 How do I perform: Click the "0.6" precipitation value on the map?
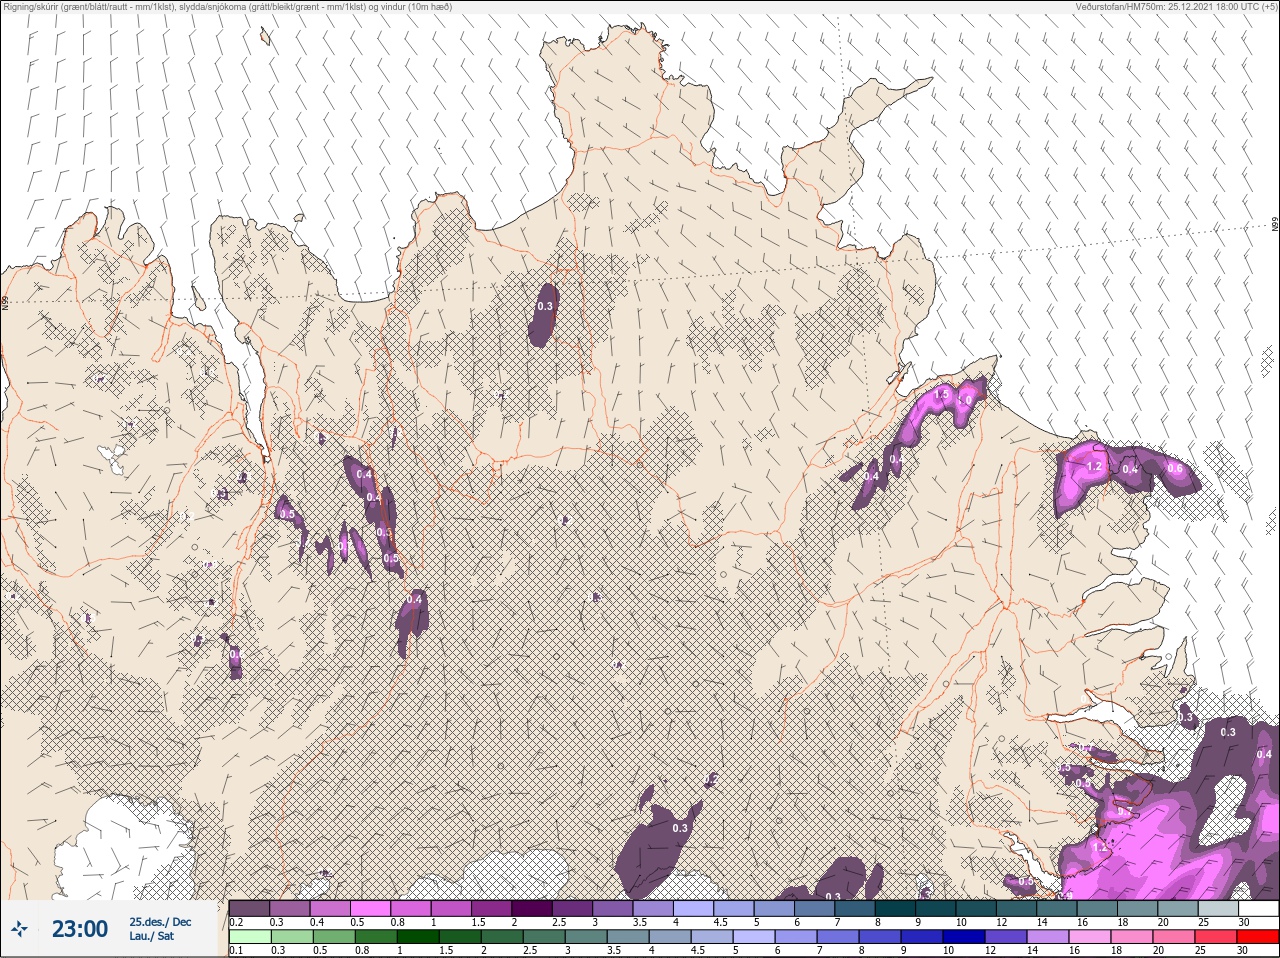click(x=1175, y=468)
